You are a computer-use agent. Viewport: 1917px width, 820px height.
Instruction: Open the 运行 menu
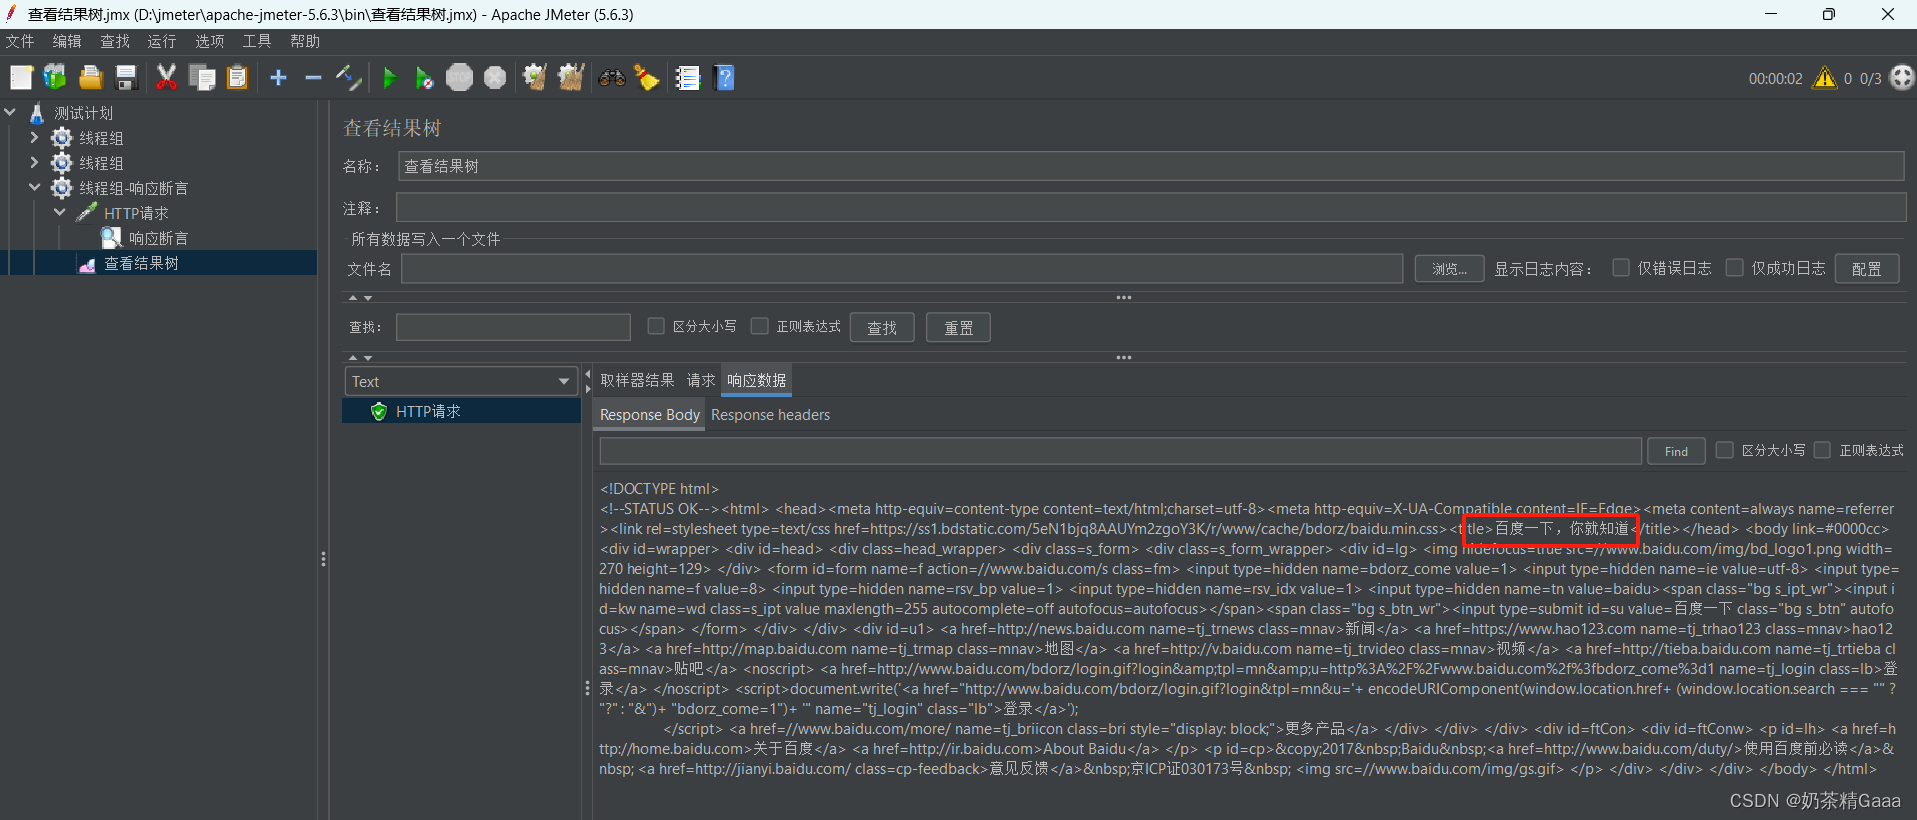pos(162,41)
